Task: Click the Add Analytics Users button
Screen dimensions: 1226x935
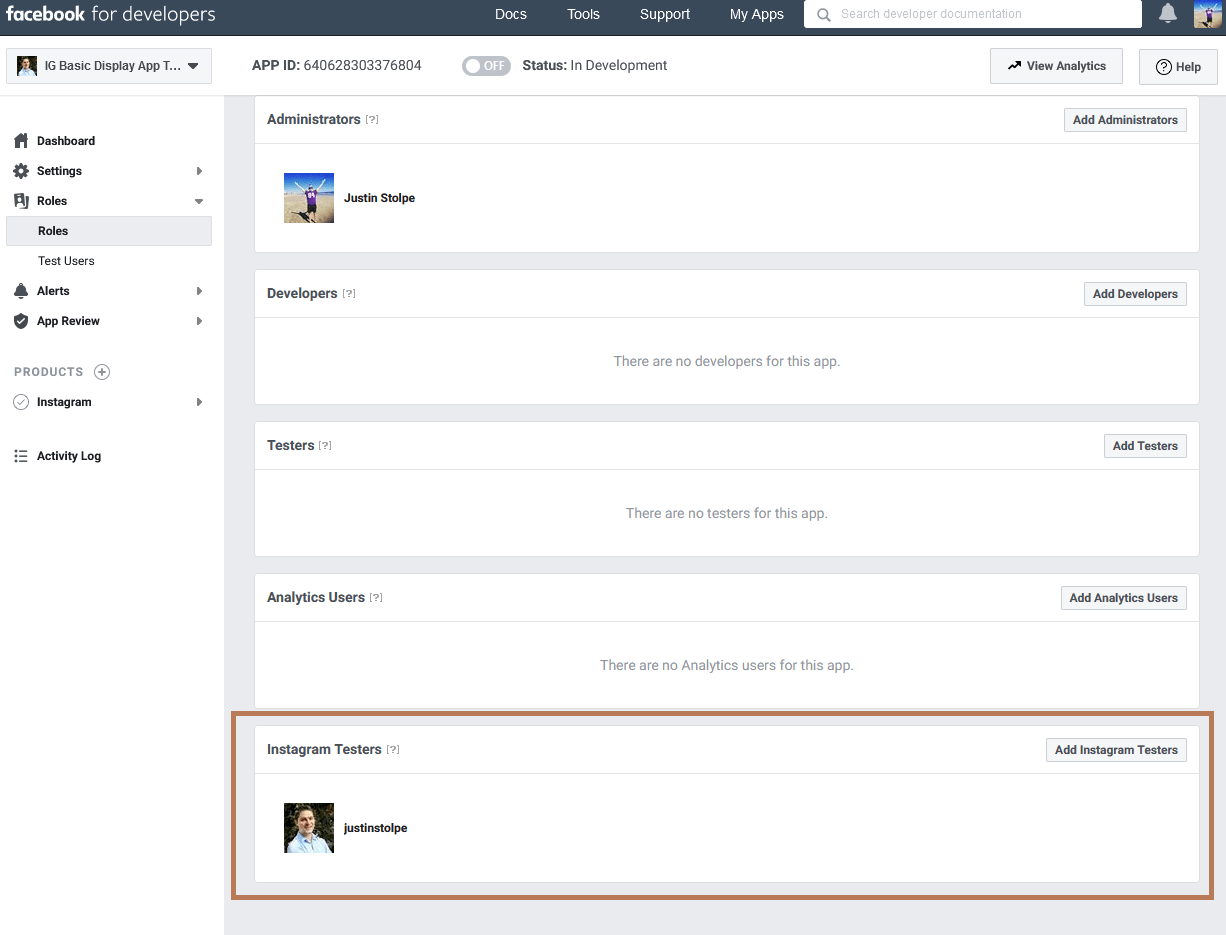Action: pos(1124,598)
